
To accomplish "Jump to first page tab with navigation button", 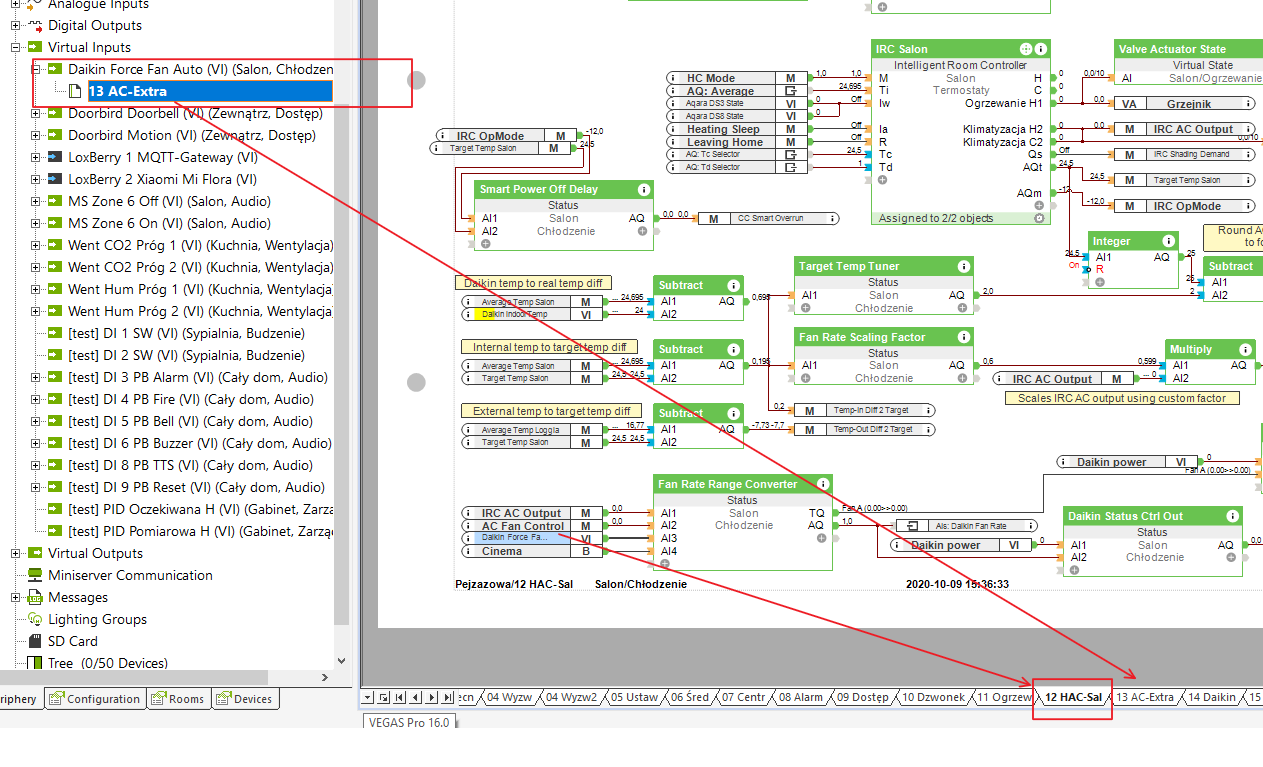I will pyautogui.click(x=401, y=697).
